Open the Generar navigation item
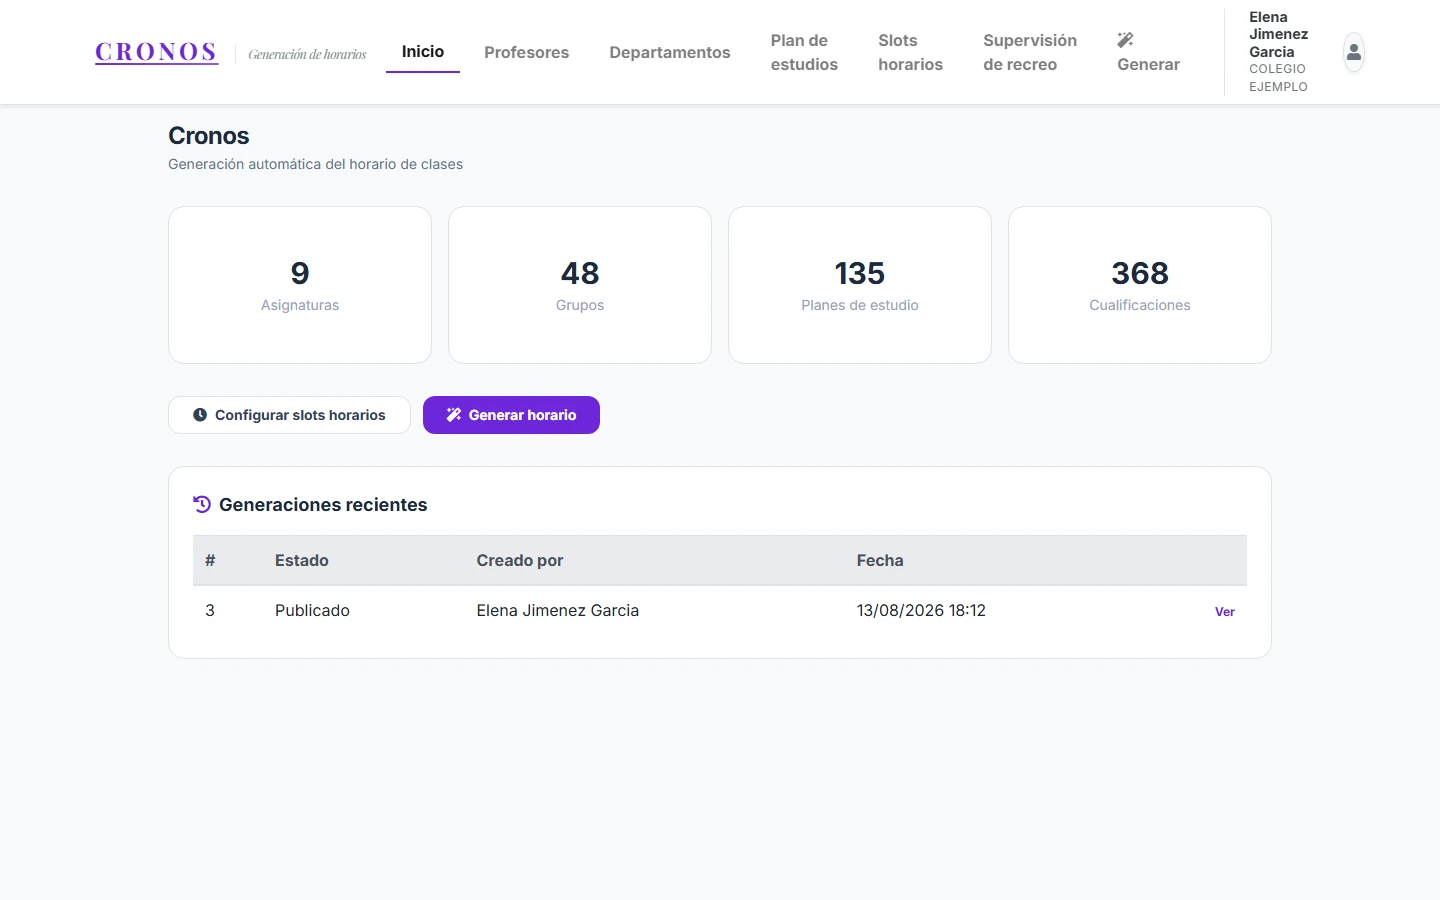The height and width of the screenshot is (900, 1440). (1148, 52)
